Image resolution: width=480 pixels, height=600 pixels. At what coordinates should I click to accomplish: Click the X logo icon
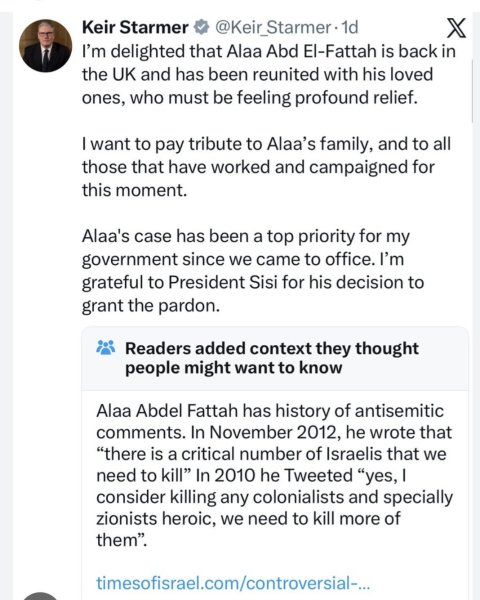click(x=456, y=28)
